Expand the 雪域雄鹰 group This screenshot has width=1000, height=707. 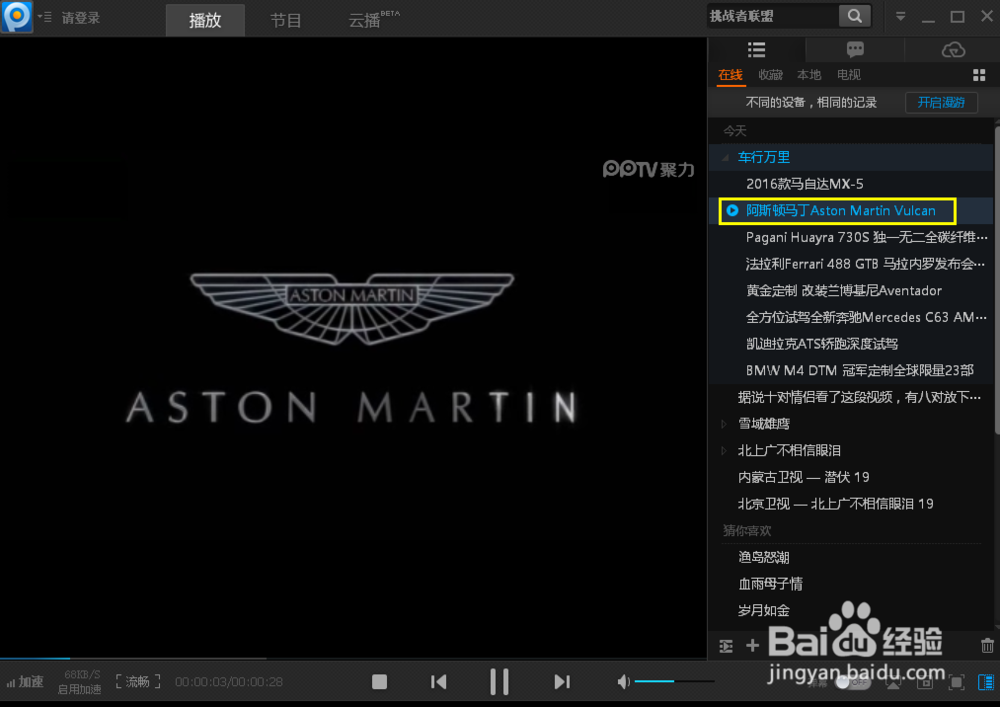[724, 424]
